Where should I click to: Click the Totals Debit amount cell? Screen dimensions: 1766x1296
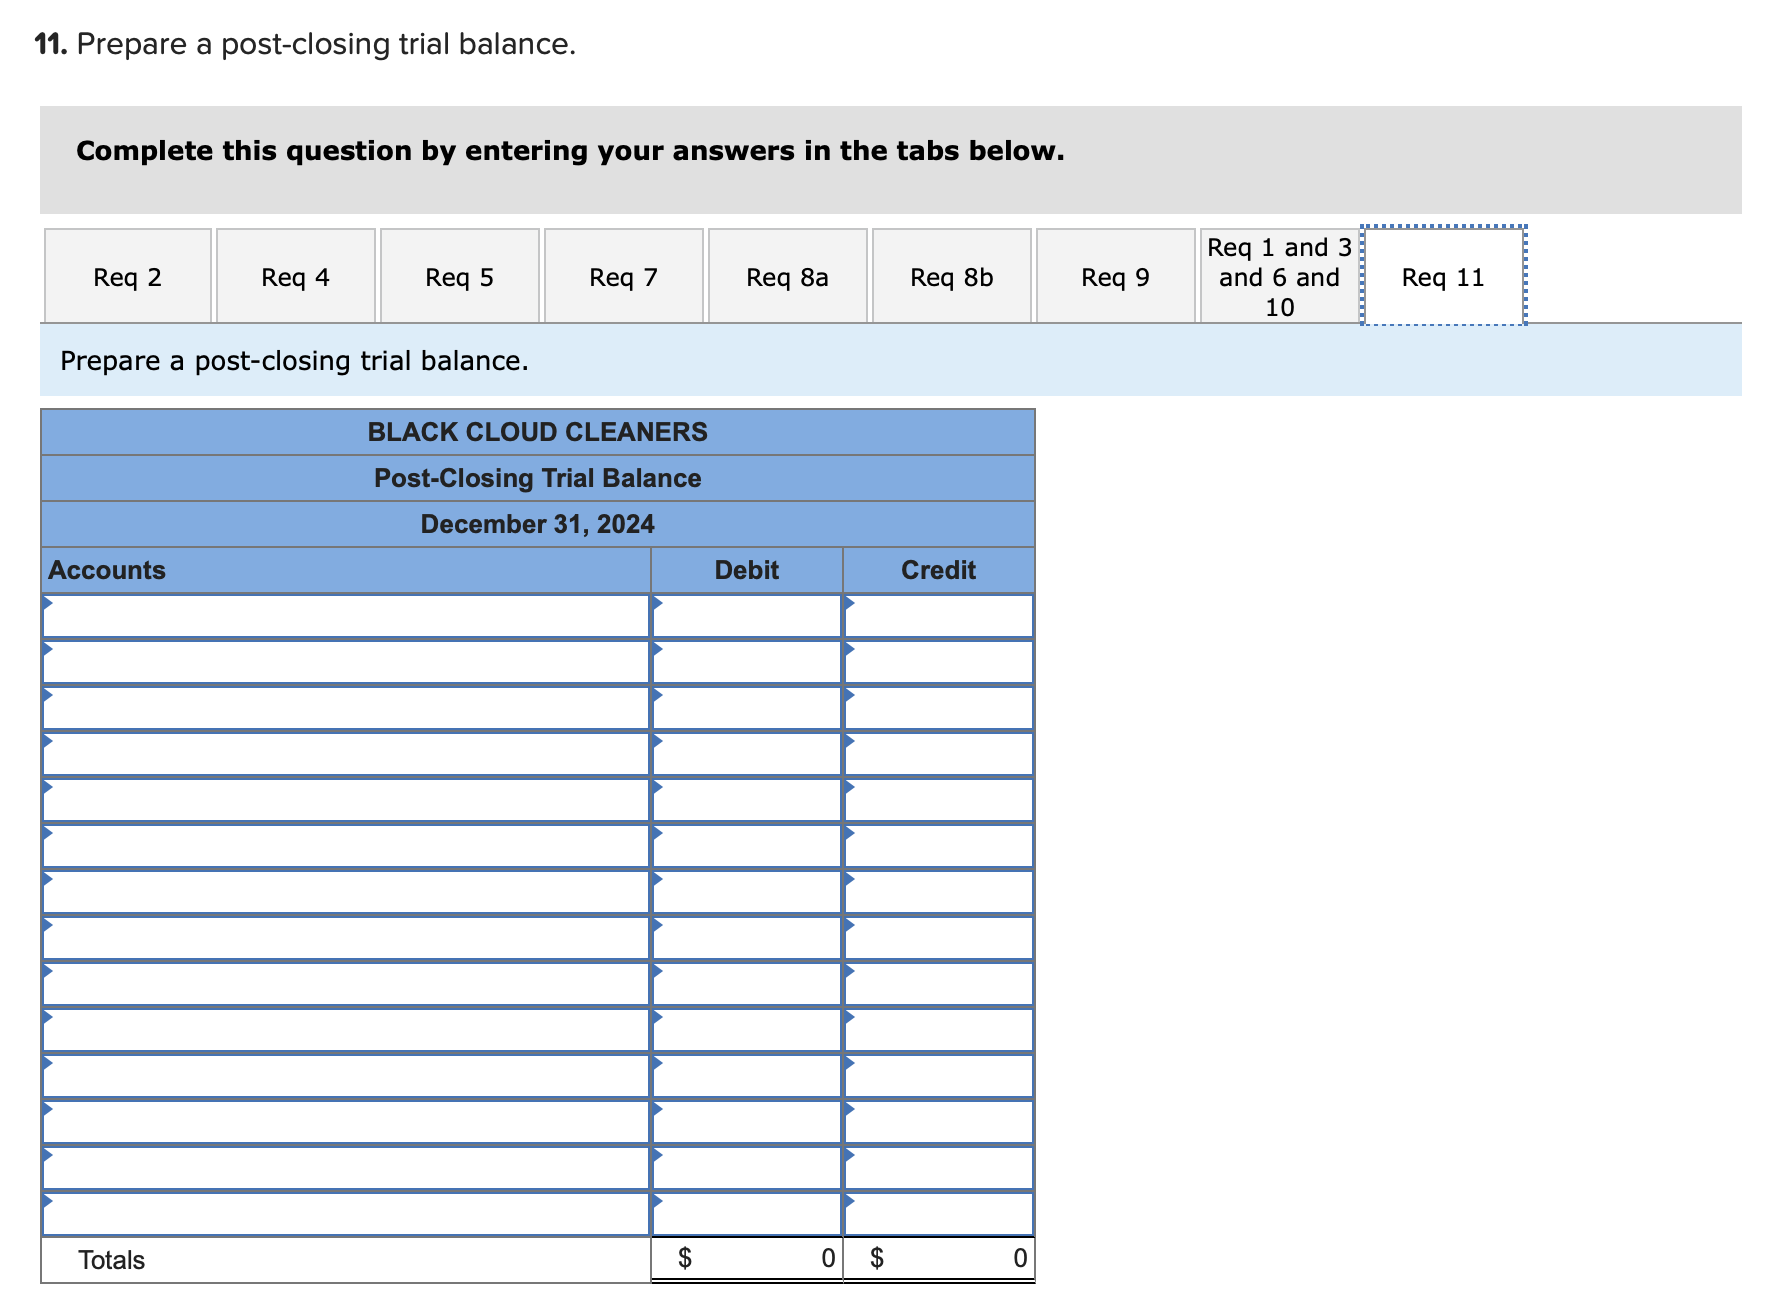pos(746,1259)
